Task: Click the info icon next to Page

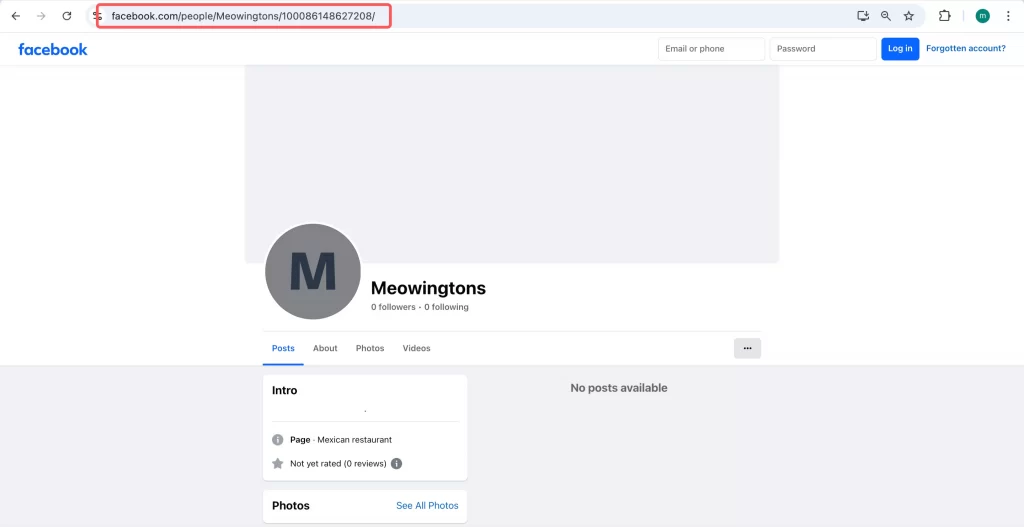Action: pyautogui.click(x=278, y=439)
